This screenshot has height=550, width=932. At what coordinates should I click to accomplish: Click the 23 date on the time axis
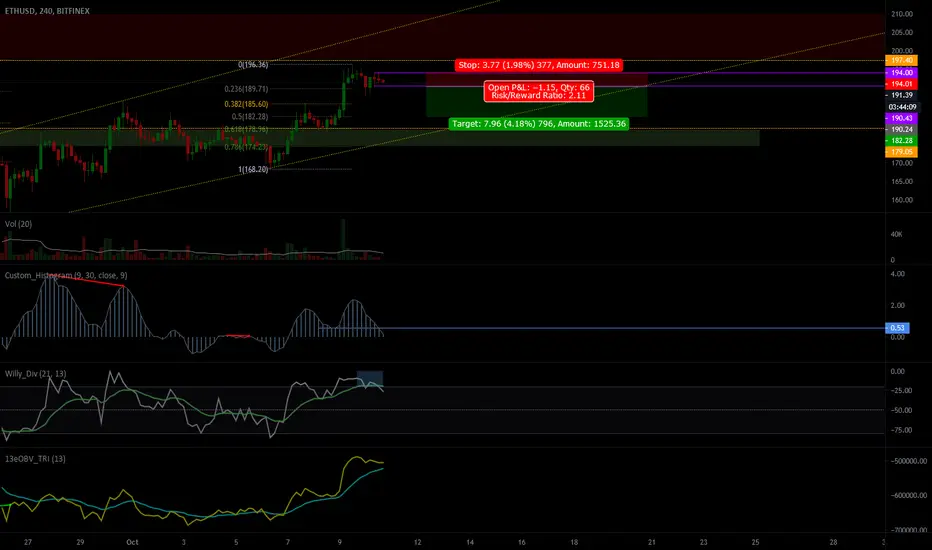coord(704,542)
